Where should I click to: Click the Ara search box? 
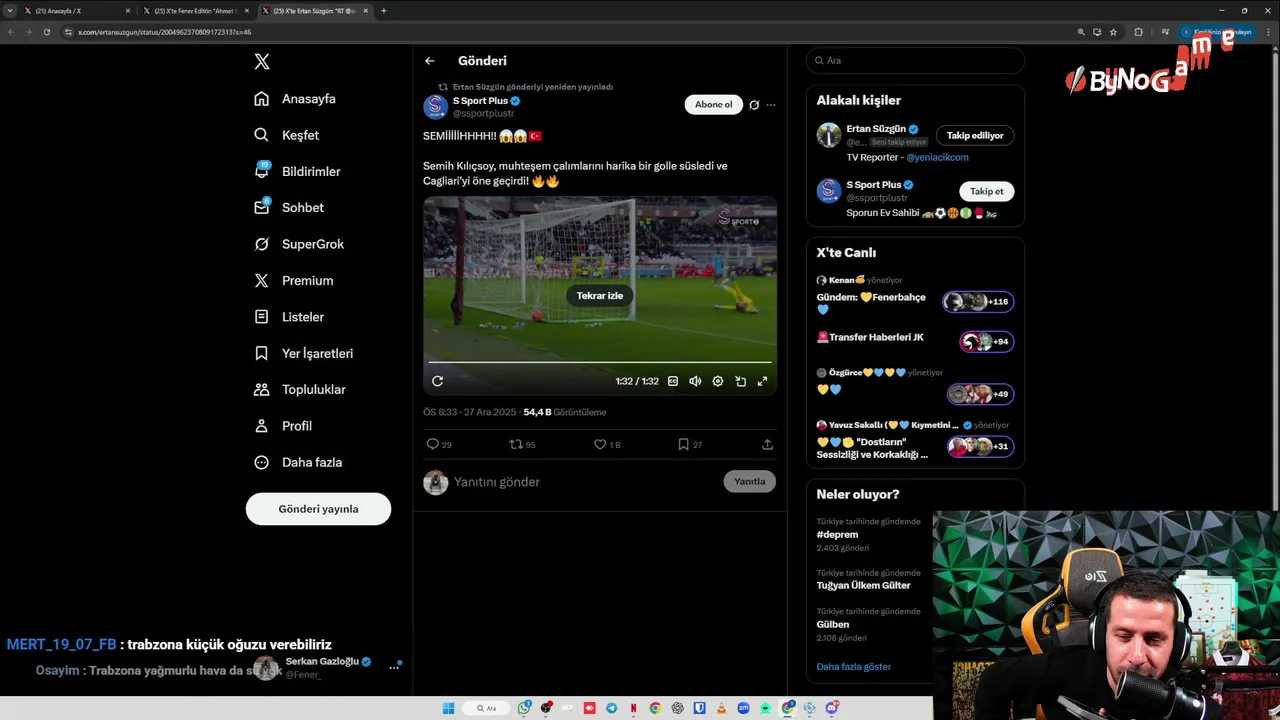pos(915,61)
